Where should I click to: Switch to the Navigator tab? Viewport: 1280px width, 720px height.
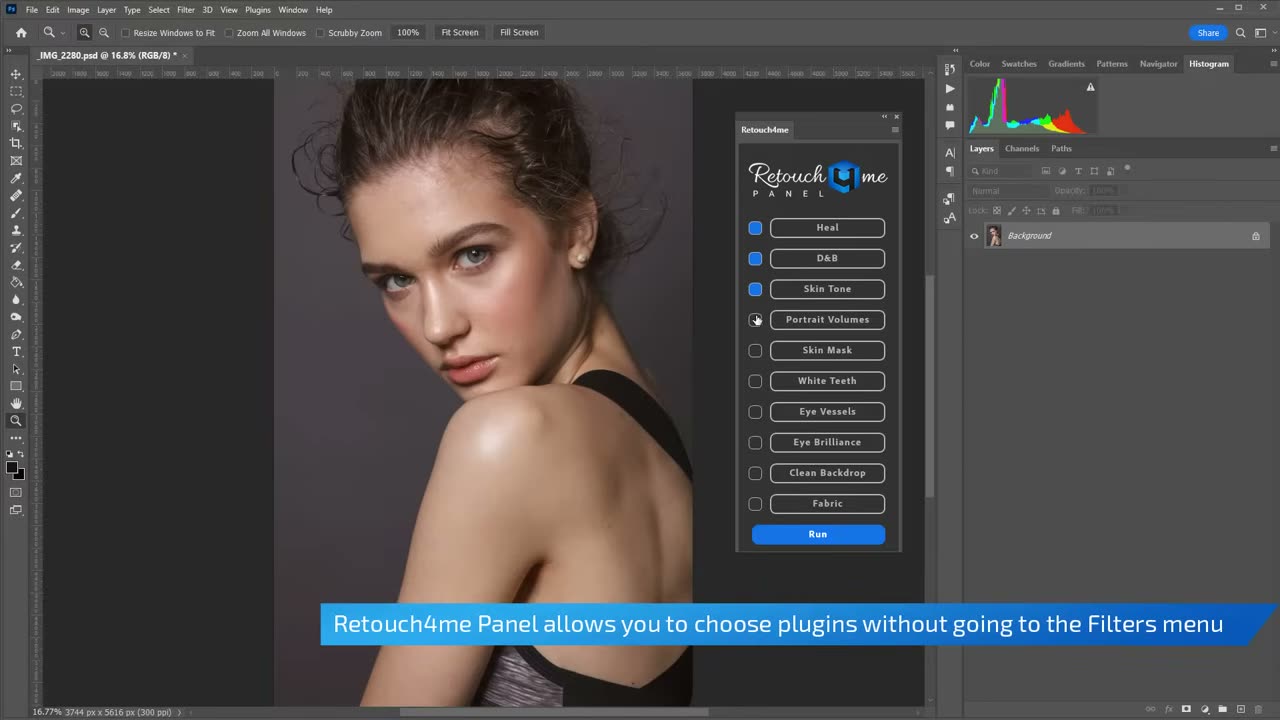coord(1158,64)
